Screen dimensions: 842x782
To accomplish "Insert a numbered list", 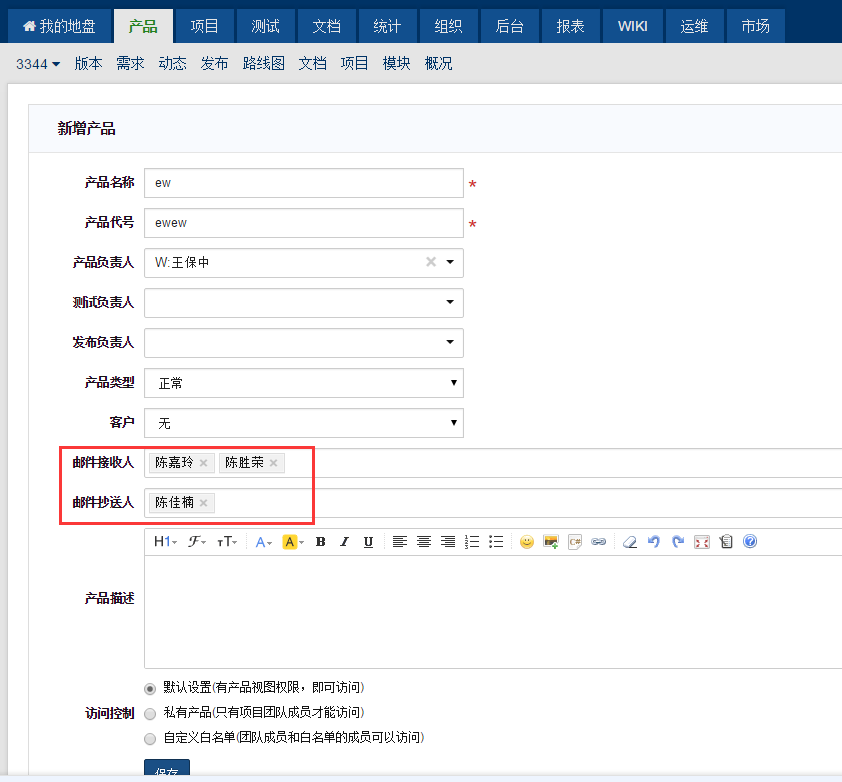I will point(472,541).
